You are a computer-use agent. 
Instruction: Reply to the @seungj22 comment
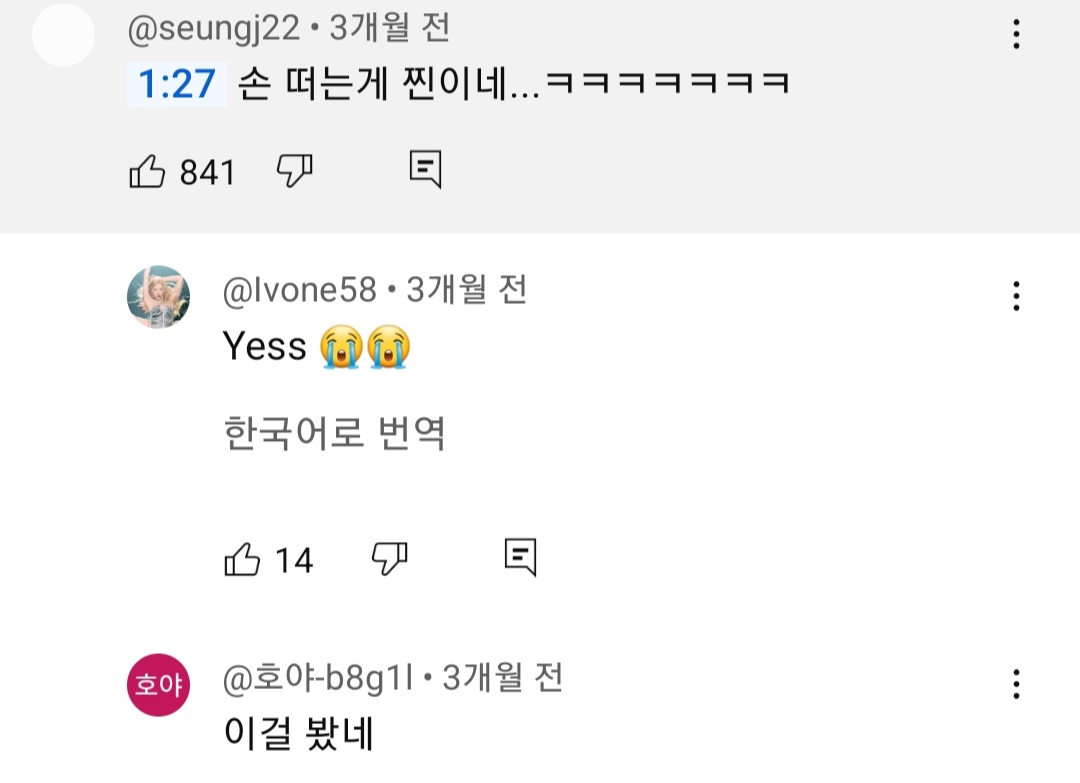425,170
